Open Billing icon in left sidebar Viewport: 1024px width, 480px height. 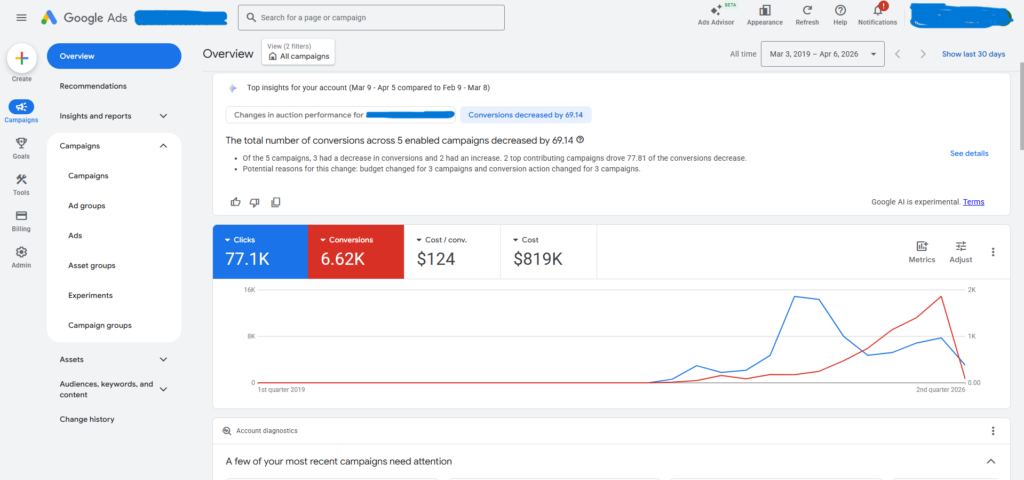click(x=21, y=217)
